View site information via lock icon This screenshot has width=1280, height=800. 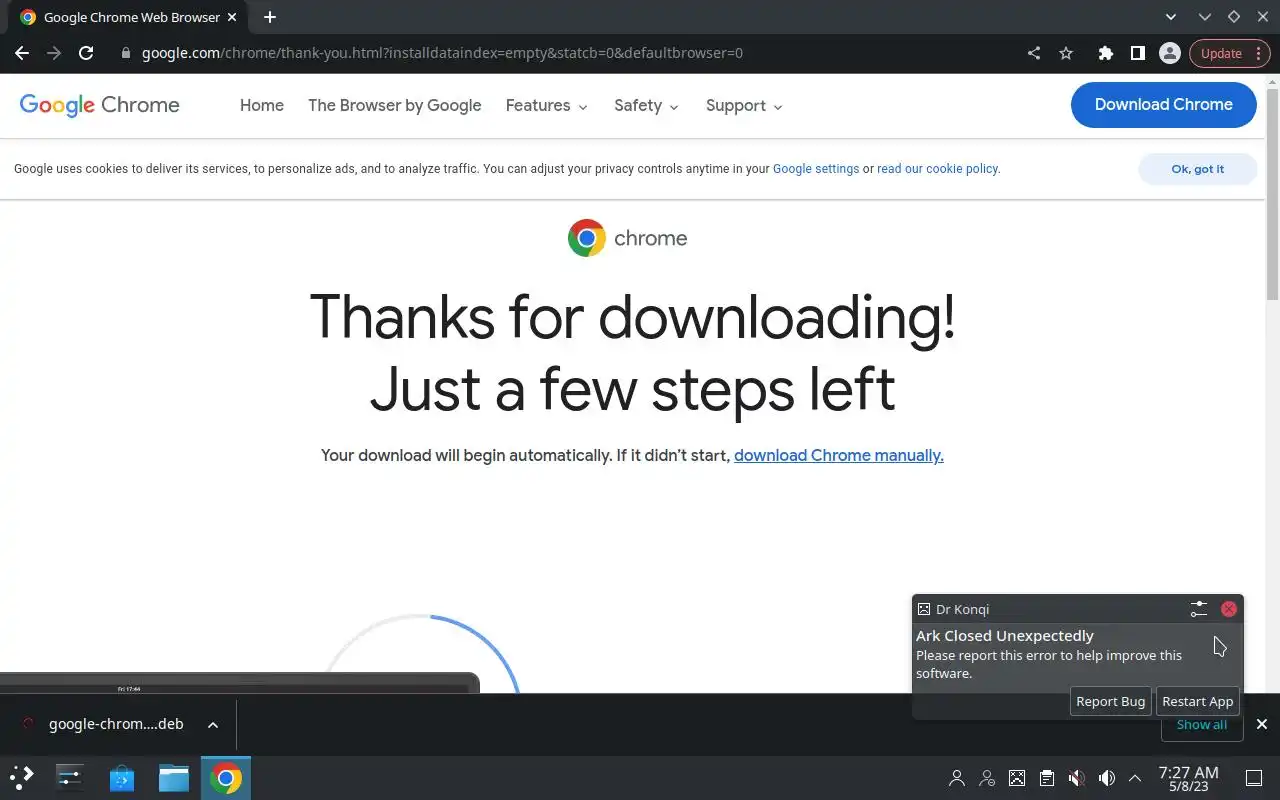(126, 53)
